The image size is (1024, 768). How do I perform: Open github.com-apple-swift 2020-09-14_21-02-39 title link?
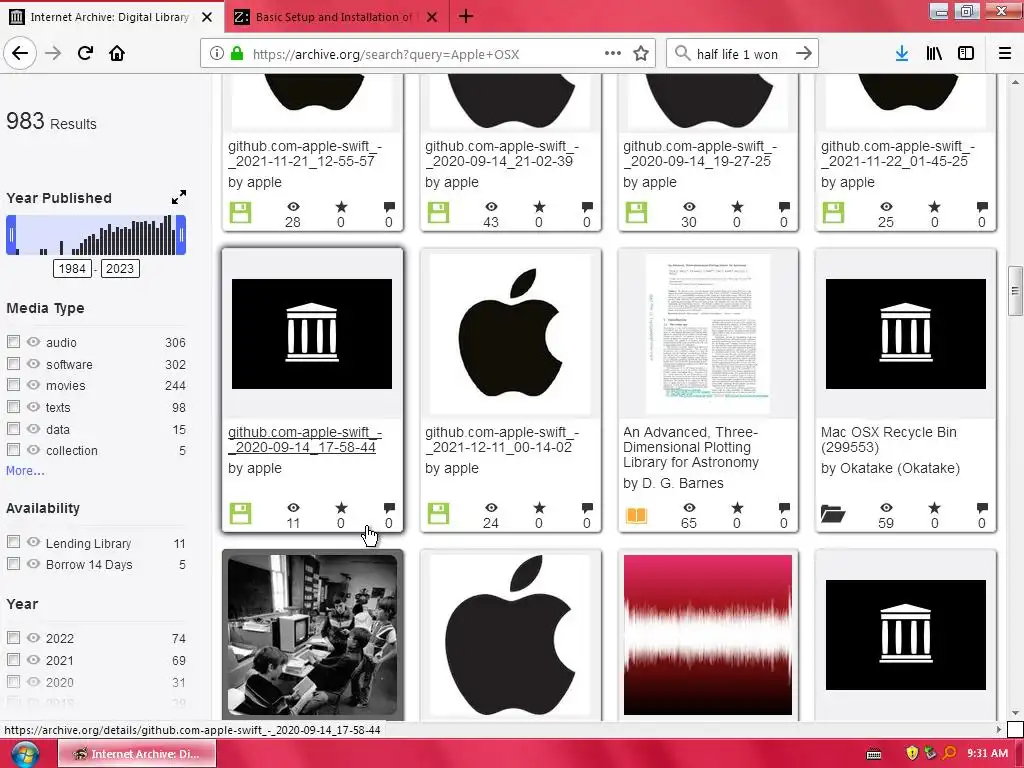click(x=502, y=153)
